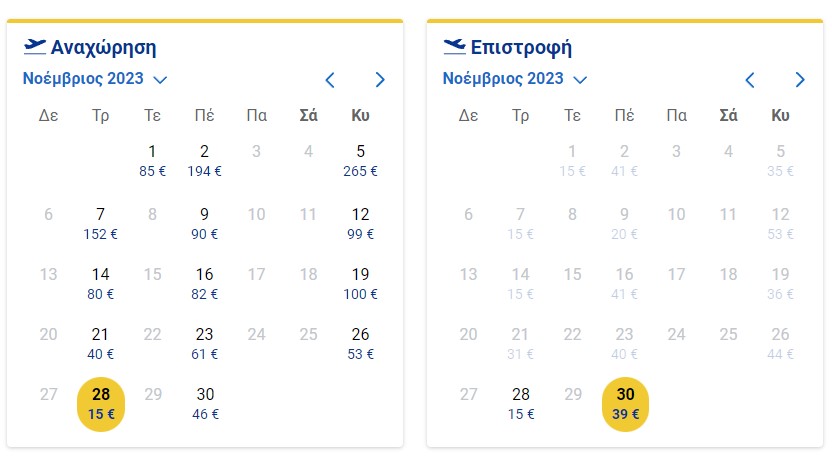Open departure month dropdown Νοέμβριος 2023
Viewport: 832px width, 459px height.
(95, 79)
